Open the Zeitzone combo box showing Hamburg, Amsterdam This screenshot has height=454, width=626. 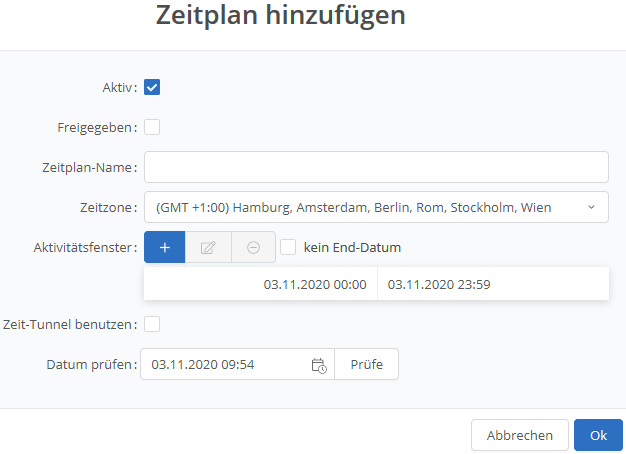click(x=366, y=207)
